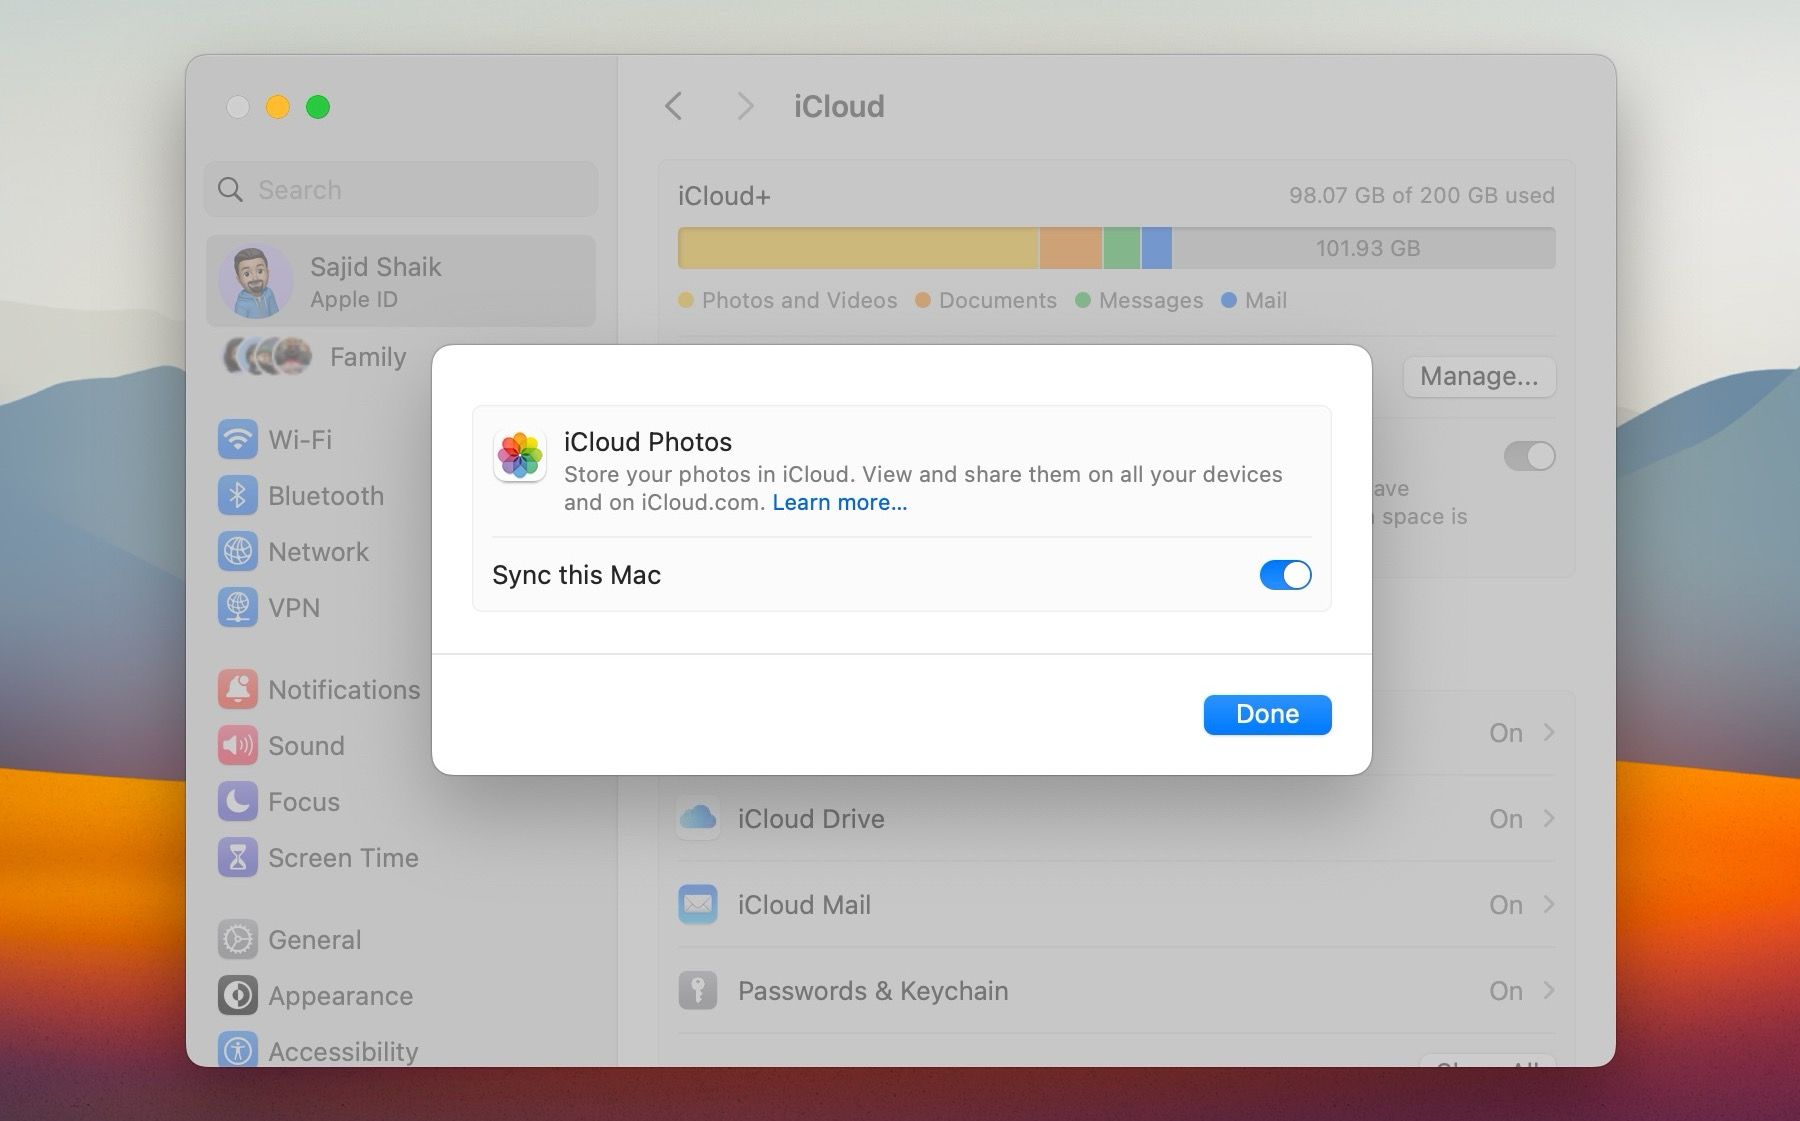Toggle Sync this Mac off
Viewport: 1800px width, 1121px height.
tap(1285, 575)
